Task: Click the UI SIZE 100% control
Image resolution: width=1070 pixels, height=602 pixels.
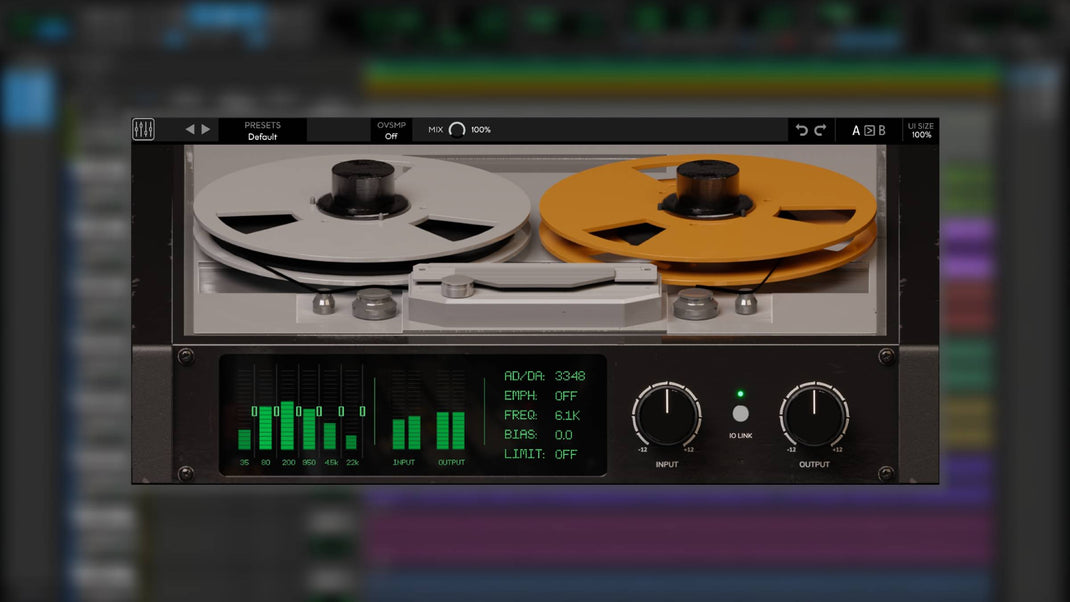Action: coord(920,129)
